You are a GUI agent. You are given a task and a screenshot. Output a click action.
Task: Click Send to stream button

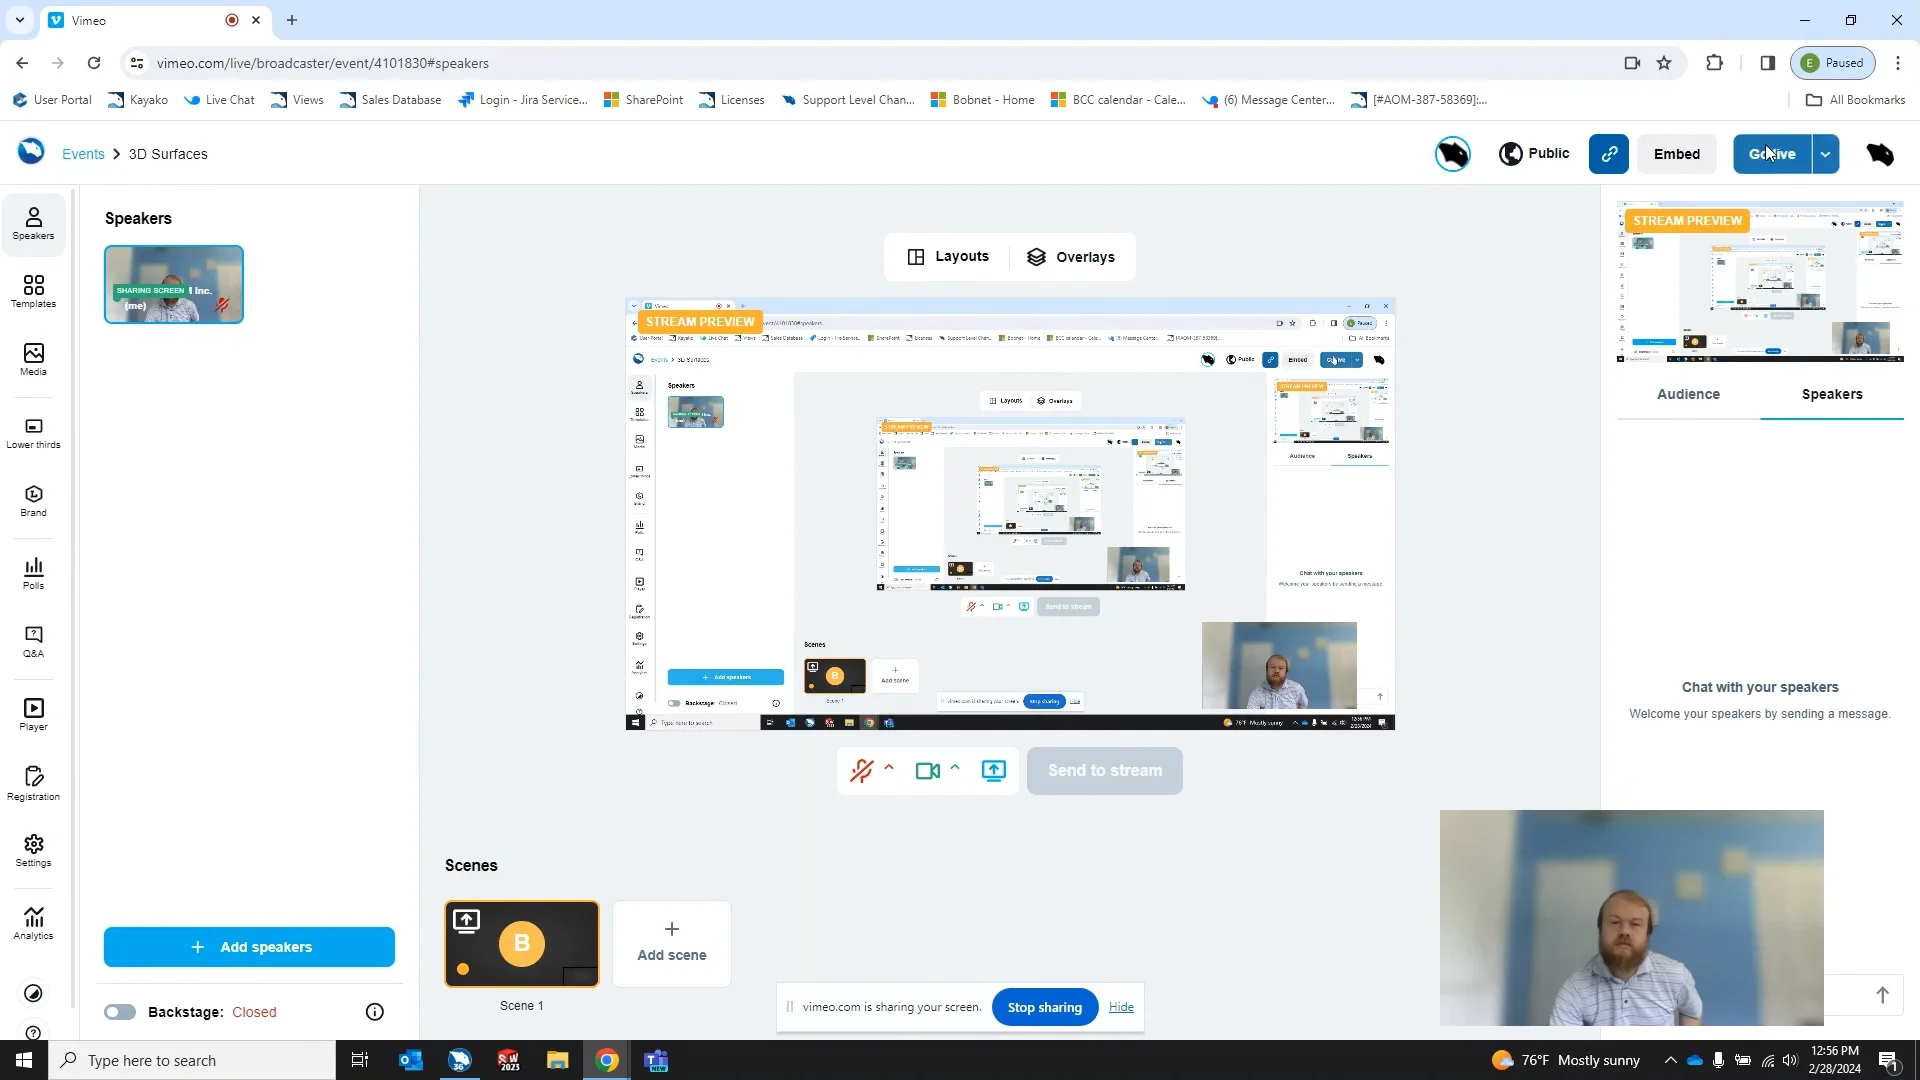(1105, 771)
